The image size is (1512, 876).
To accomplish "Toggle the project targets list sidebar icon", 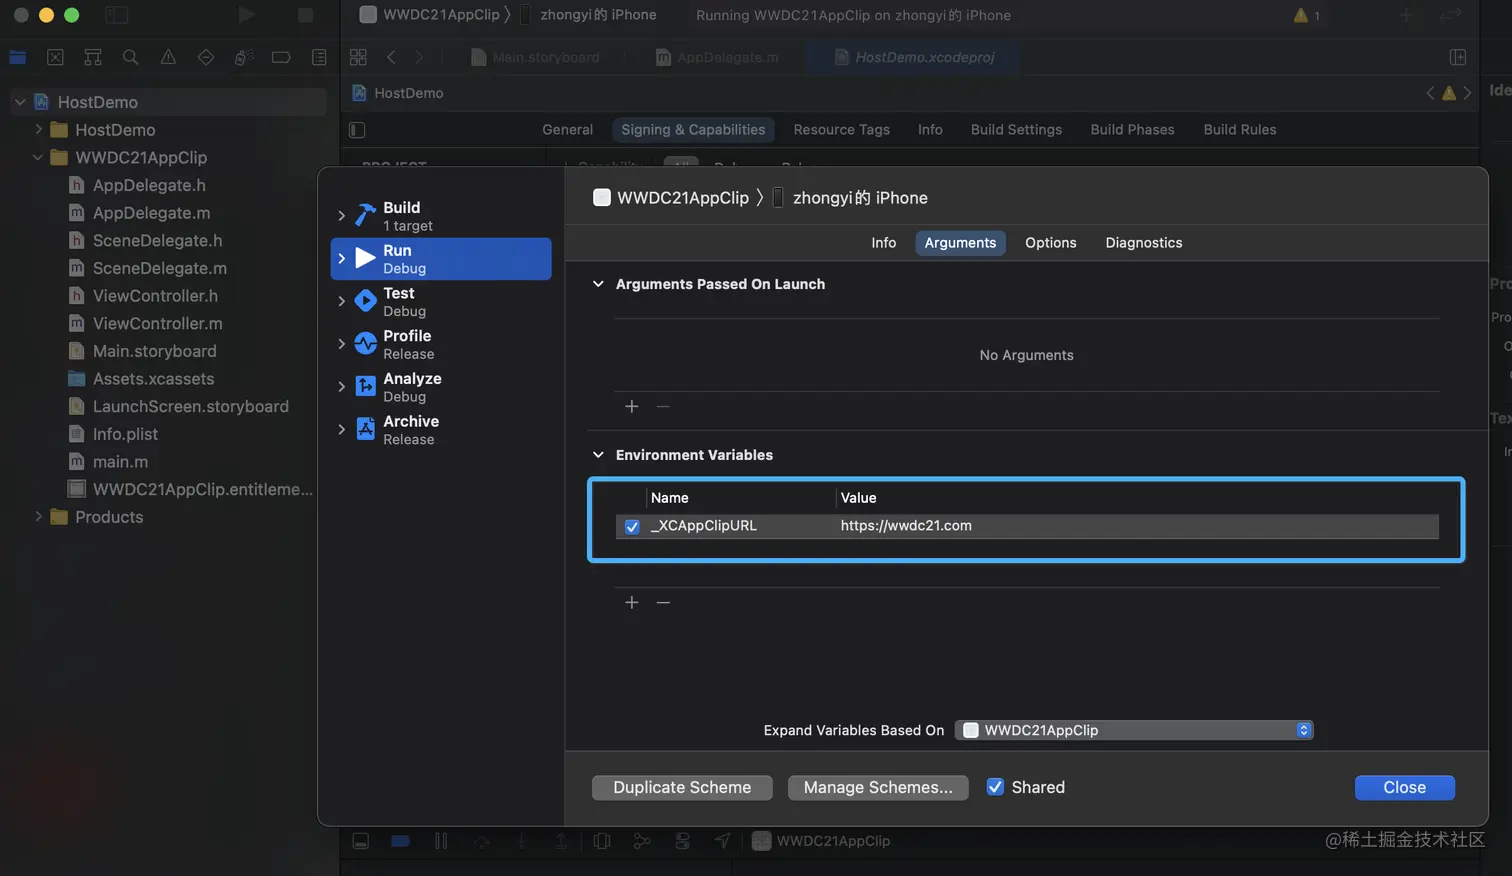I will (x=357, y=130).
